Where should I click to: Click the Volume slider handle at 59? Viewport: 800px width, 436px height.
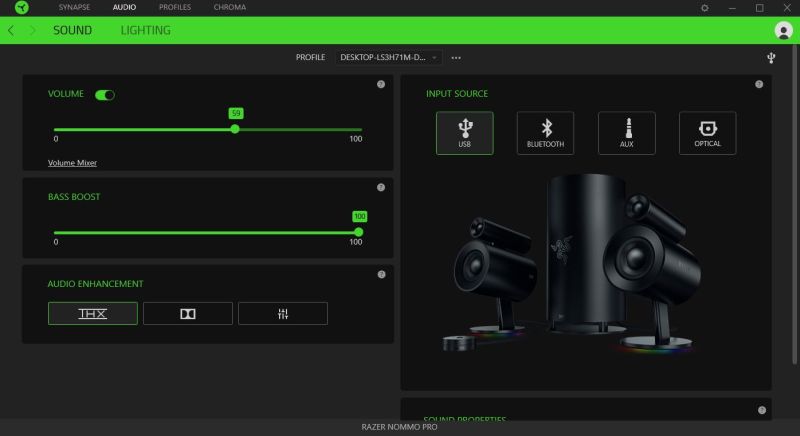235,129
